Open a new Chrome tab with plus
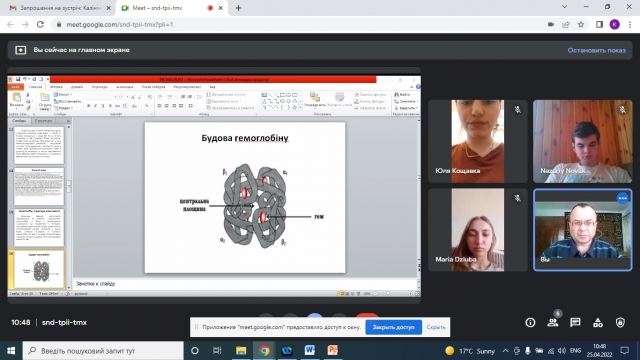Image resolution: width=640 pixels, height=360 pixels. pos(238,8)
